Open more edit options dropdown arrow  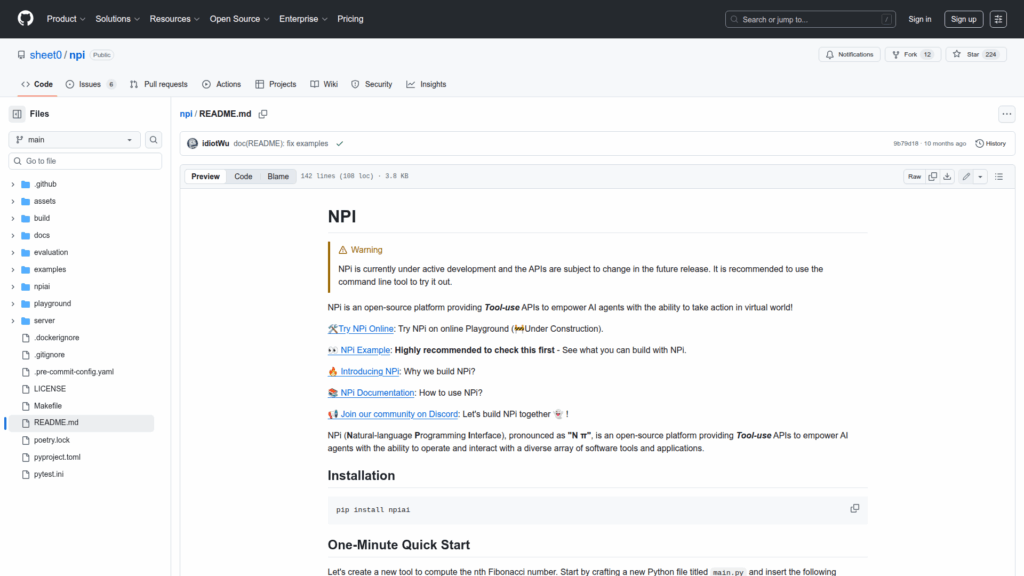coord(980,176)
